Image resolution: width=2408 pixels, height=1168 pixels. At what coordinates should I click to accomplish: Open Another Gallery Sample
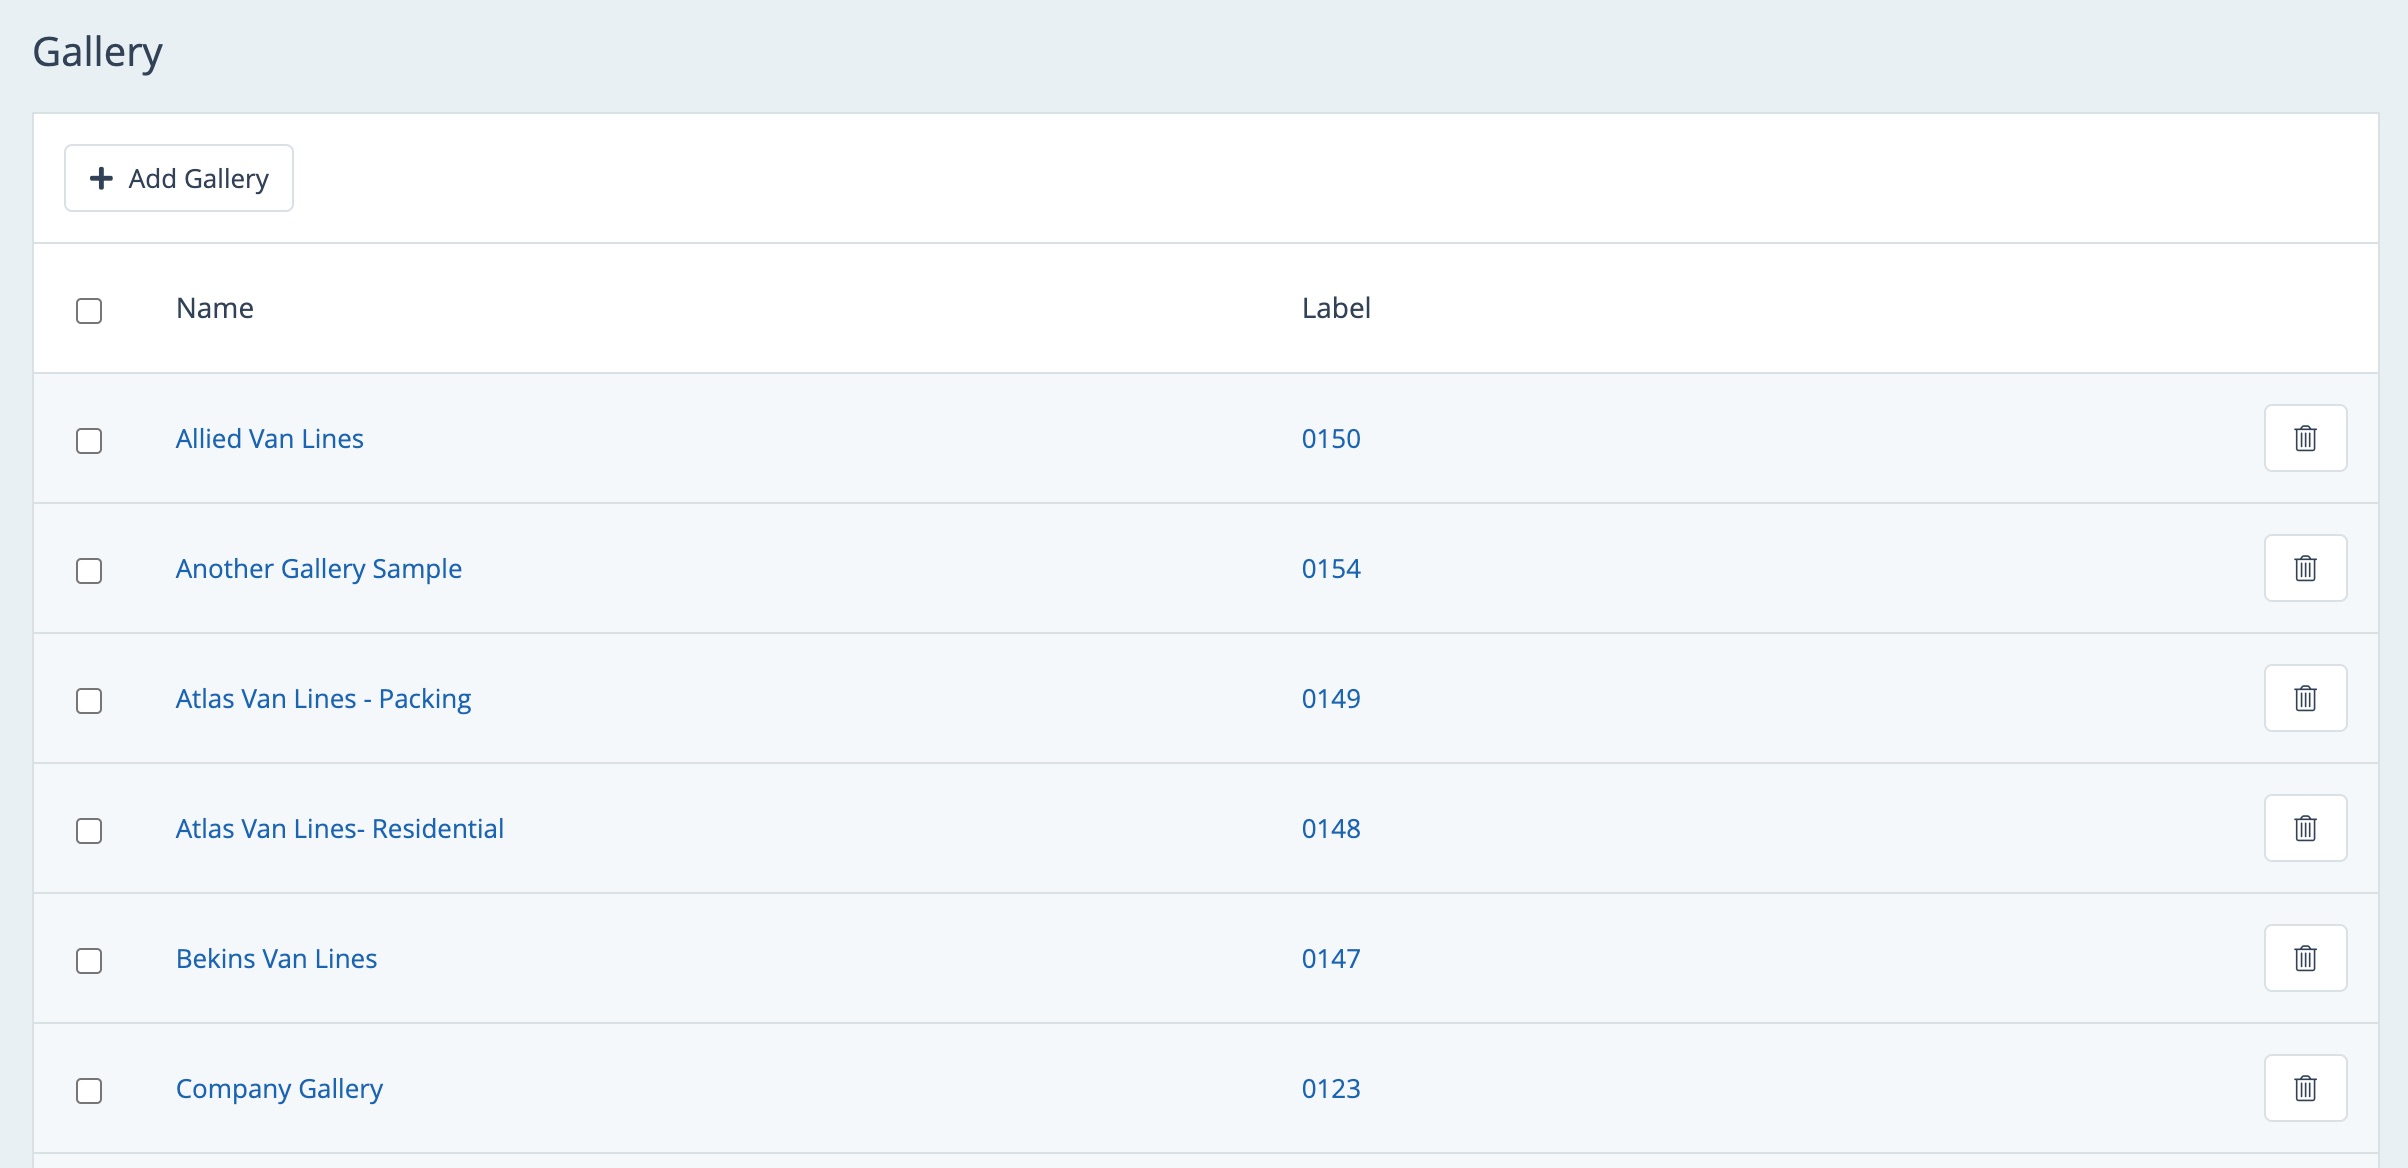319,569
